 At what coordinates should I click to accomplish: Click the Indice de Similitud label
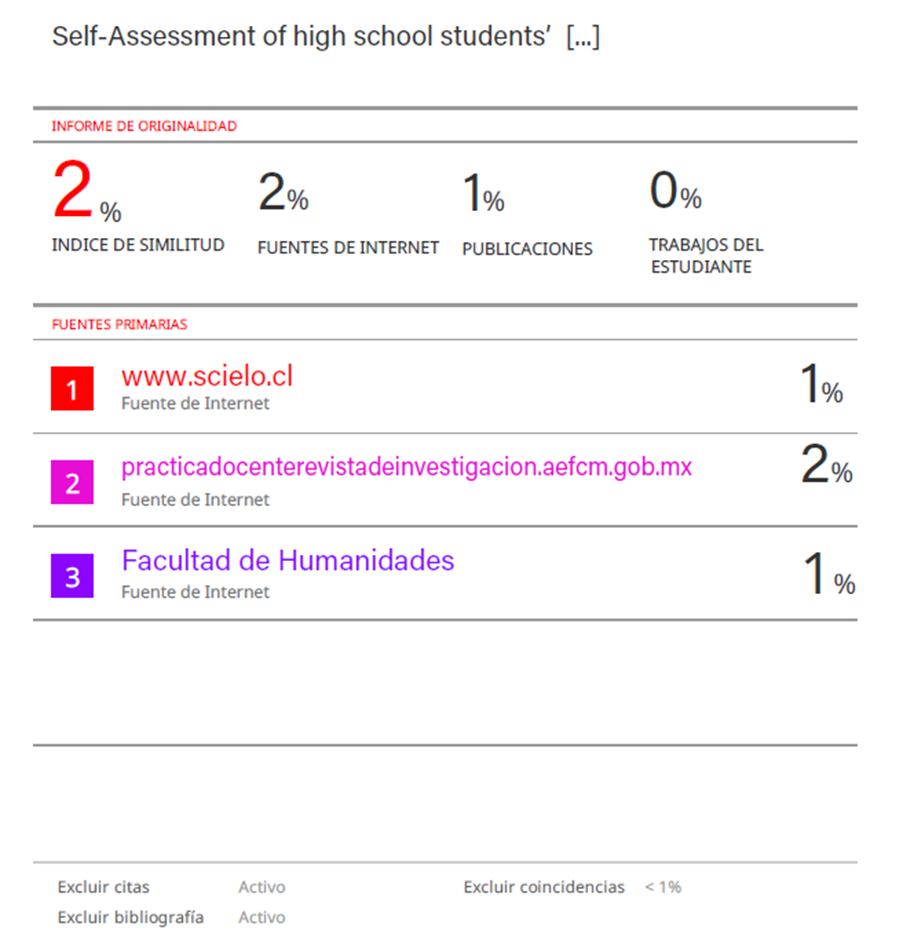138,245
